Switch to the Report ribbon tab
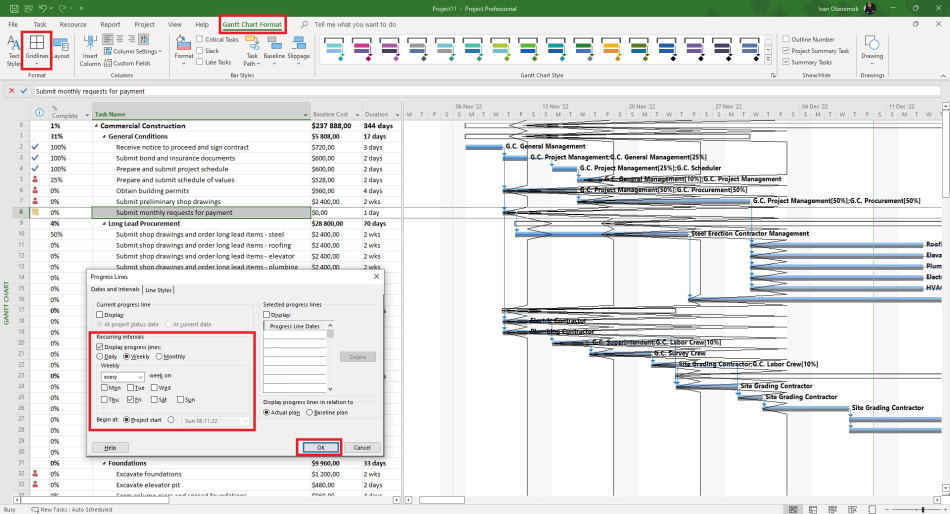950x514 pixels. click(110, 24)
